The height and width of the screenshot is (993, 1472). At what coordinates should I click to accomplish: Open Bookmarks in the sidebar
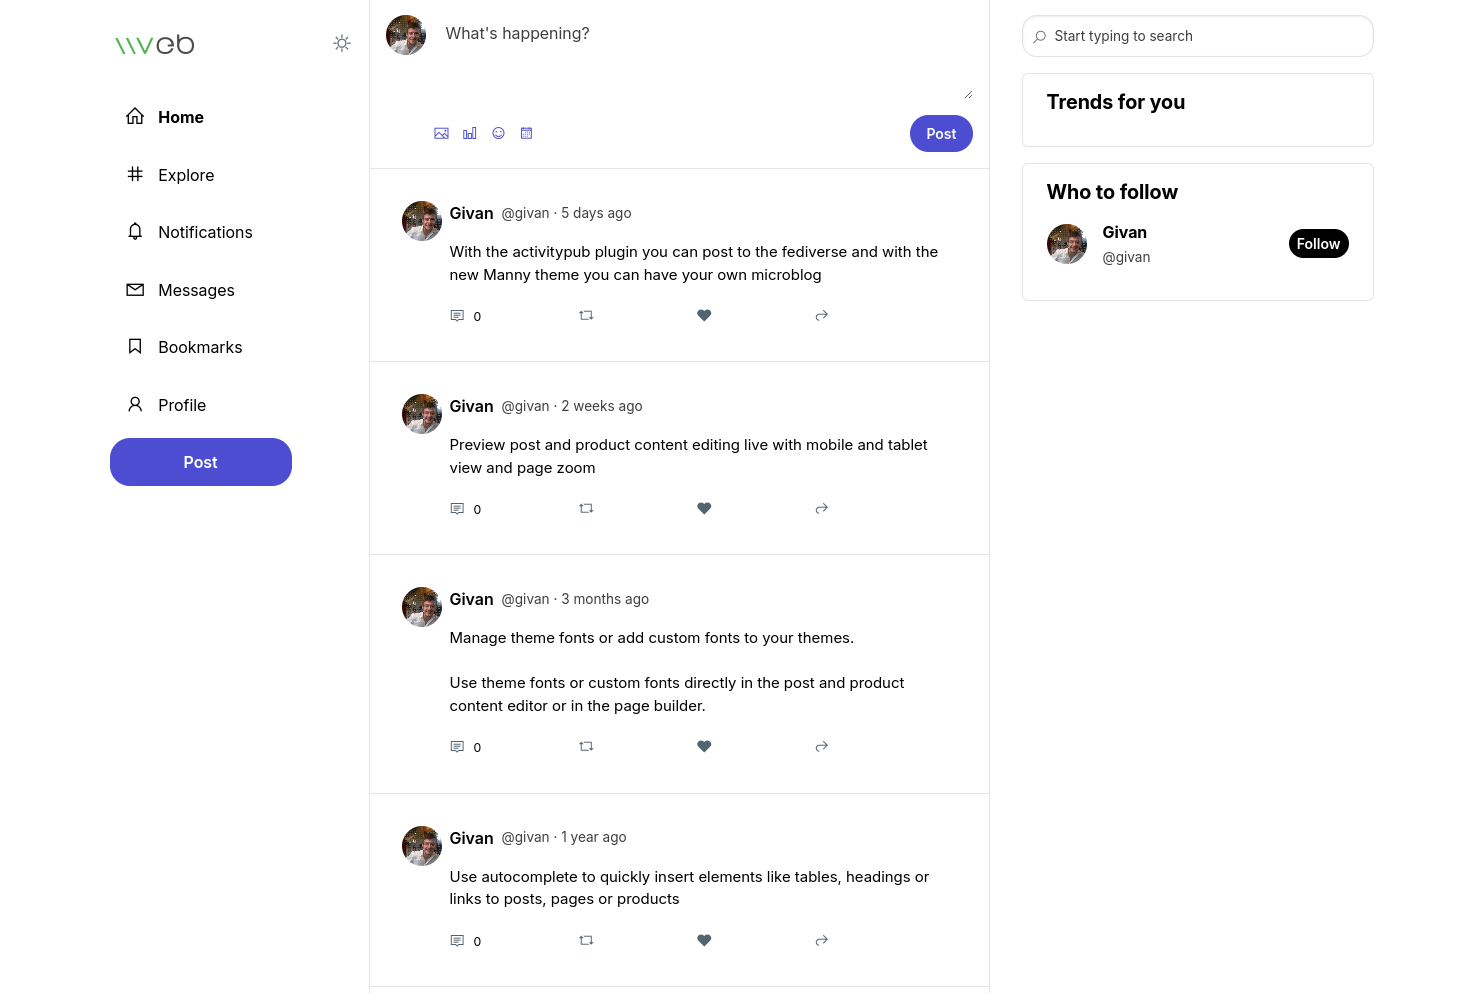click(x=199, y=347)
